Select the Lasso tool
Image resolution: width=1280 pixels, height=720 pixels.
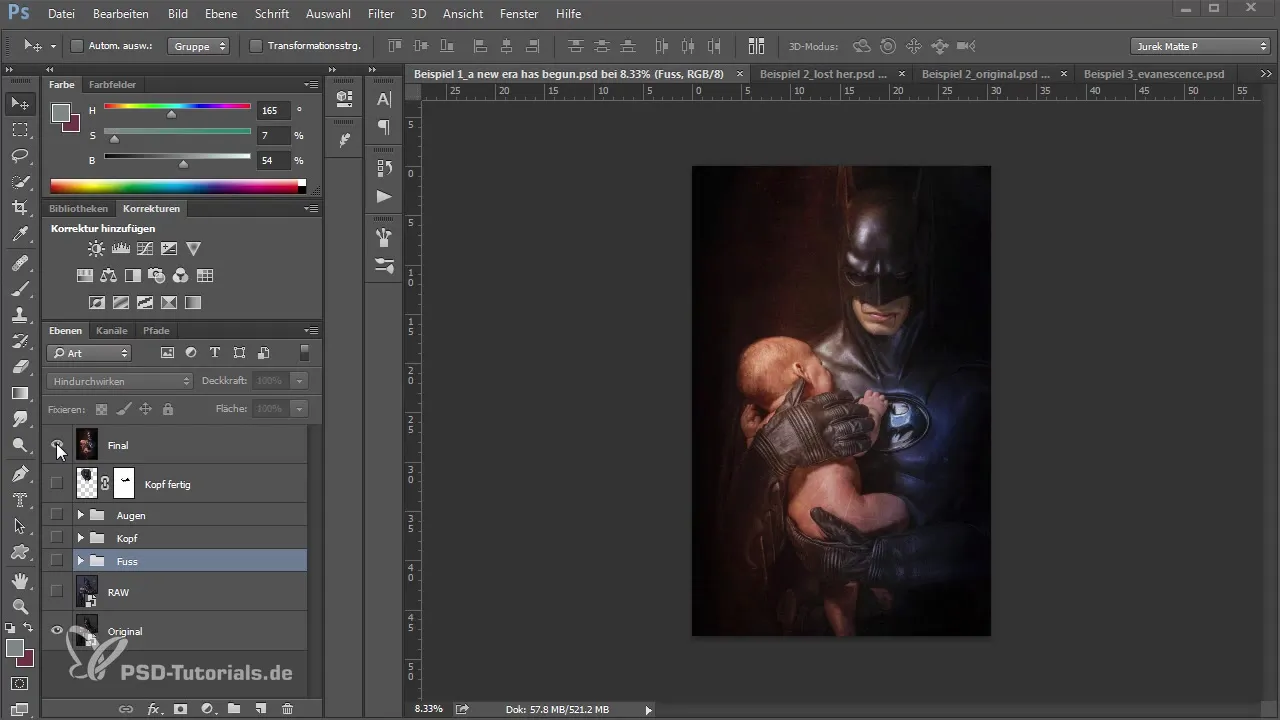click(x=20, y=156)
